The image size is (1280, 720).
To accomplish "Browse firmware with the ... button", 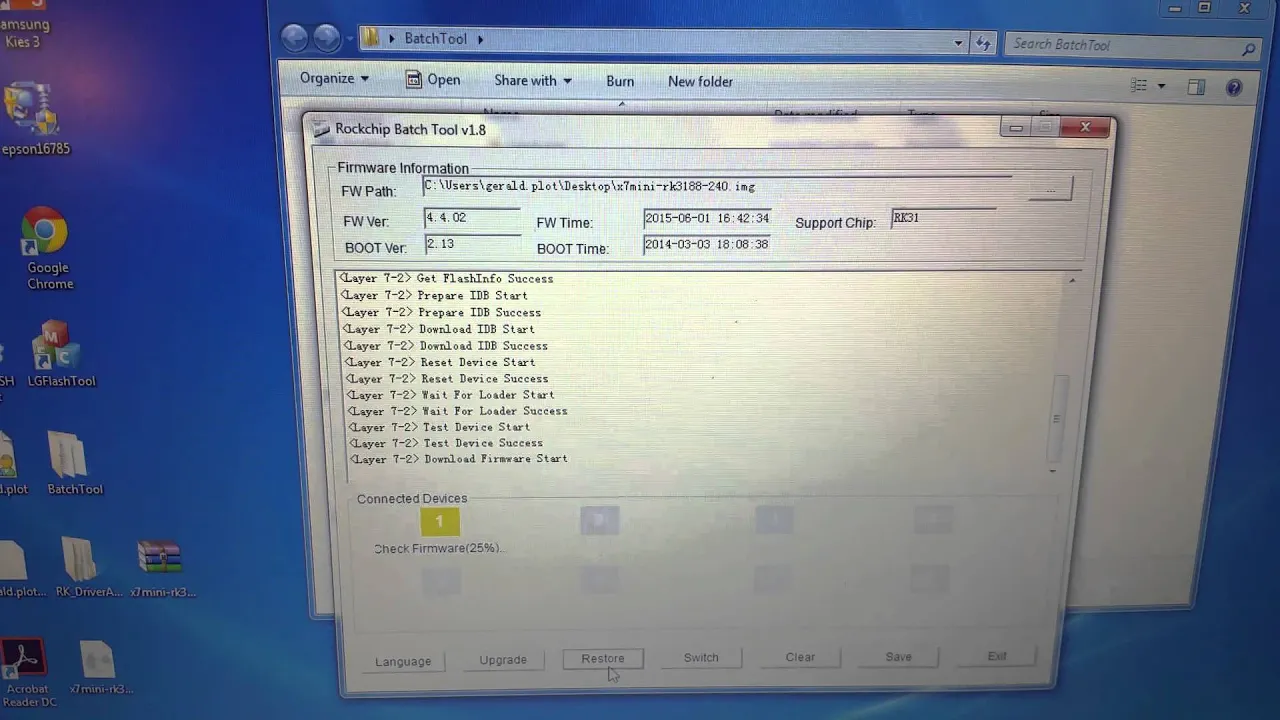I will pos(1049,189).
